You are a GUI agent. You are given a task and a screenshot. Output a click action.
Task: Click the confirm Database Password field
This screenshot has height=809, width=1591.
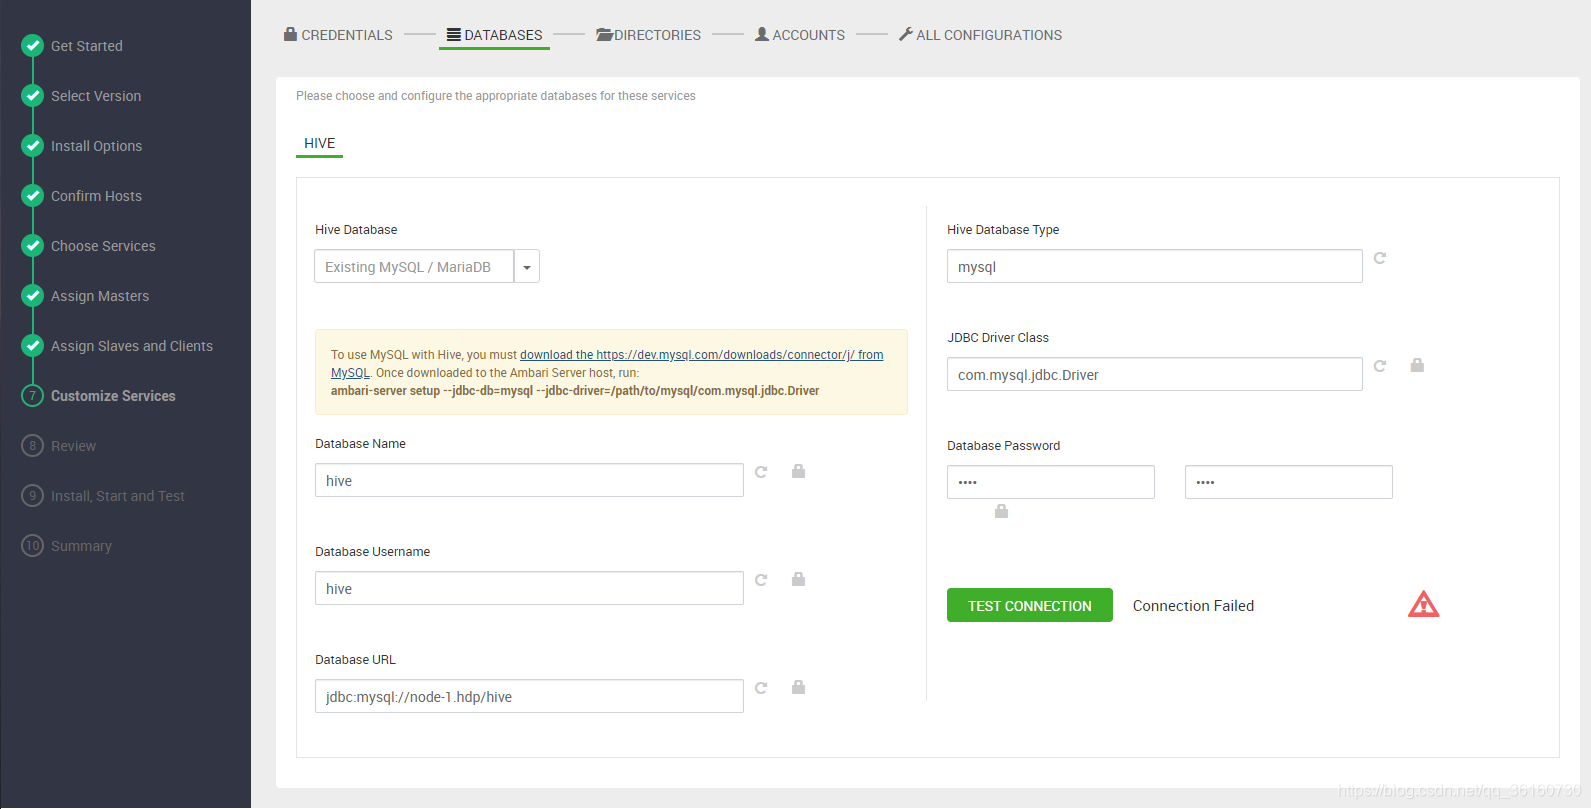coord(1289,482)
